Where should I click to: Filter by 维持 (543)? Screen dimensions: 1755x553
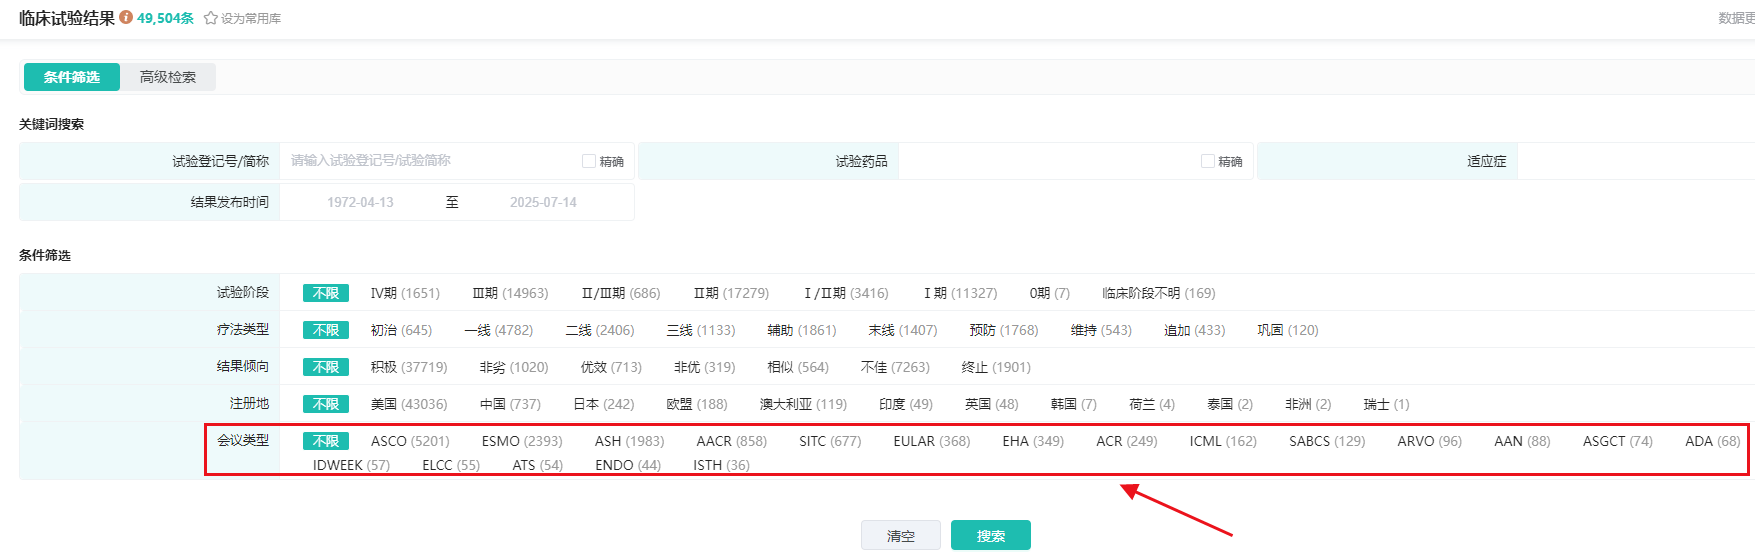[x=1101, y=330]
